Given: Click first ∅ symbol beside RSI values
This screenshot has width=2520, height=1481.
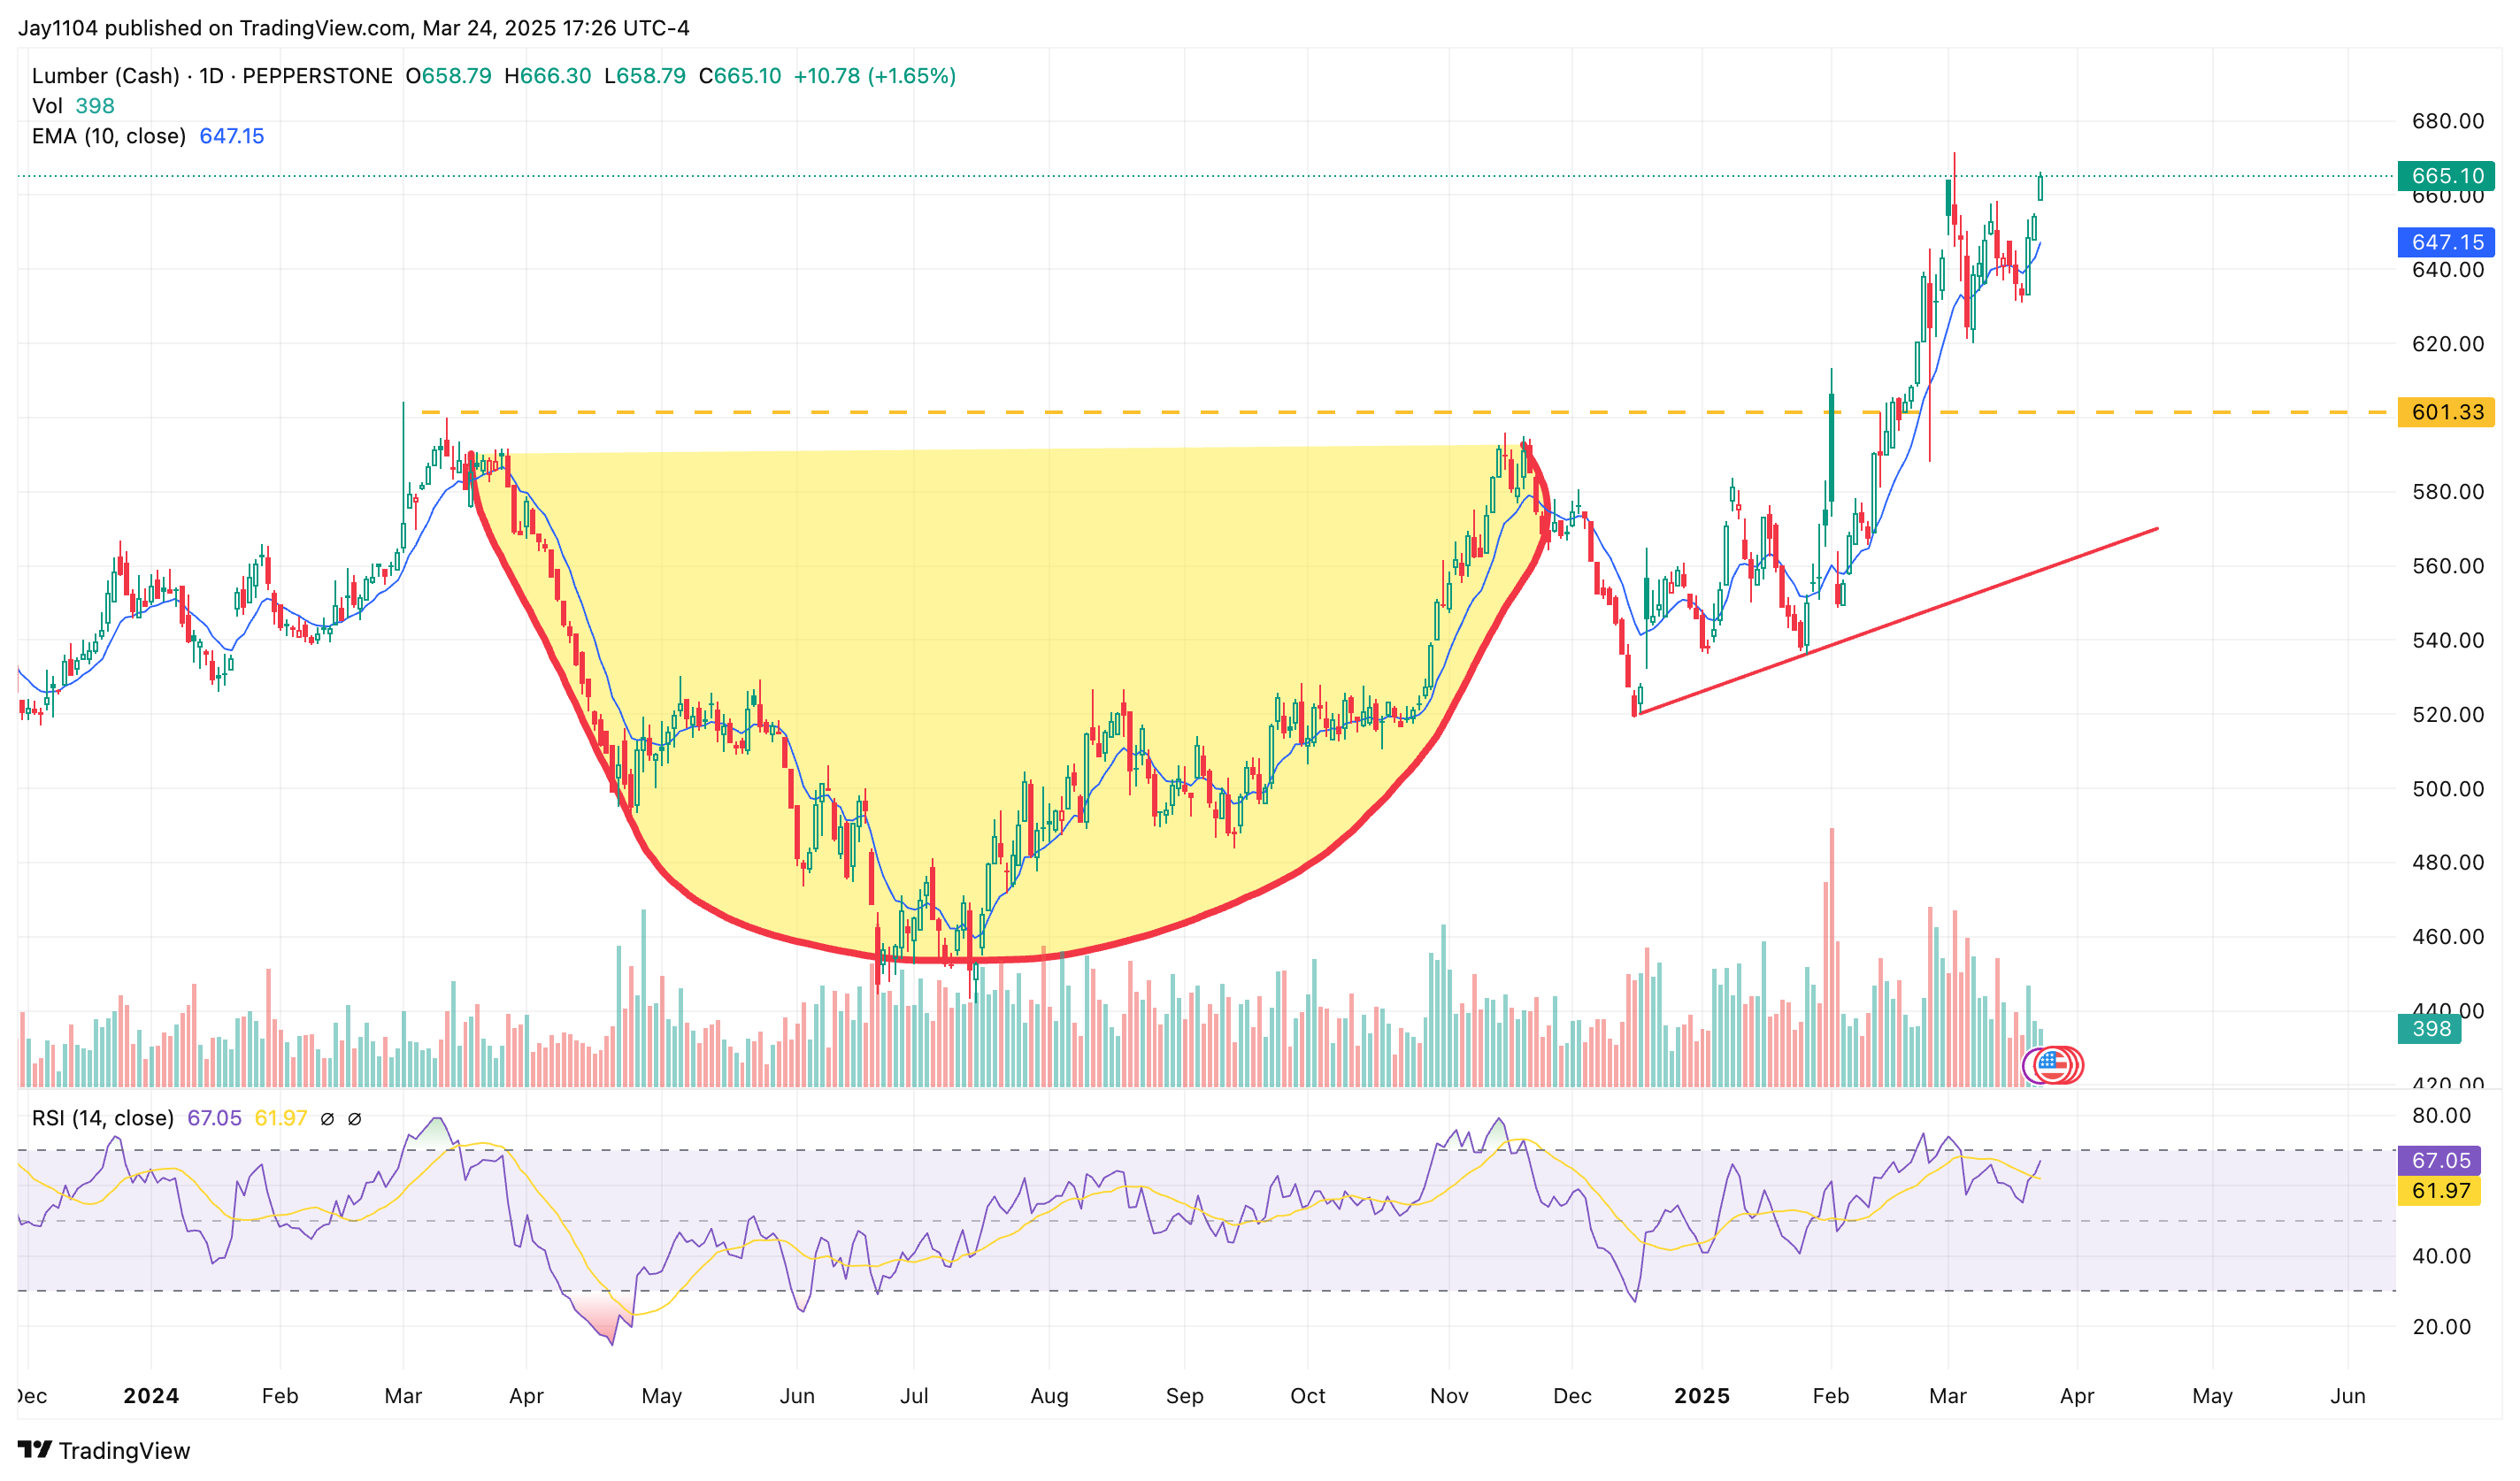Looking at the screenshot, I should (x=327, y=1119).
